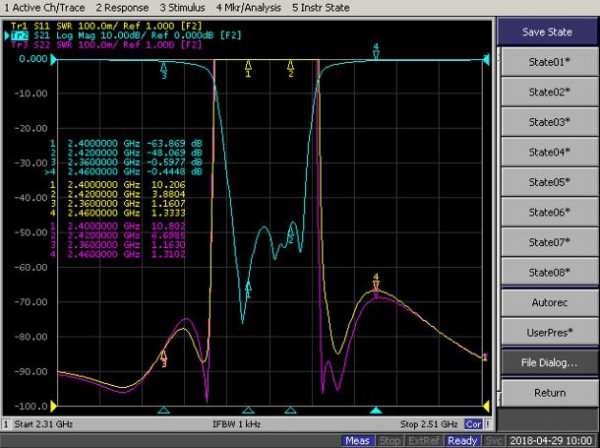
Task: Click cyan marker 1 readout -63.869 dB
Action: point(174,143)
